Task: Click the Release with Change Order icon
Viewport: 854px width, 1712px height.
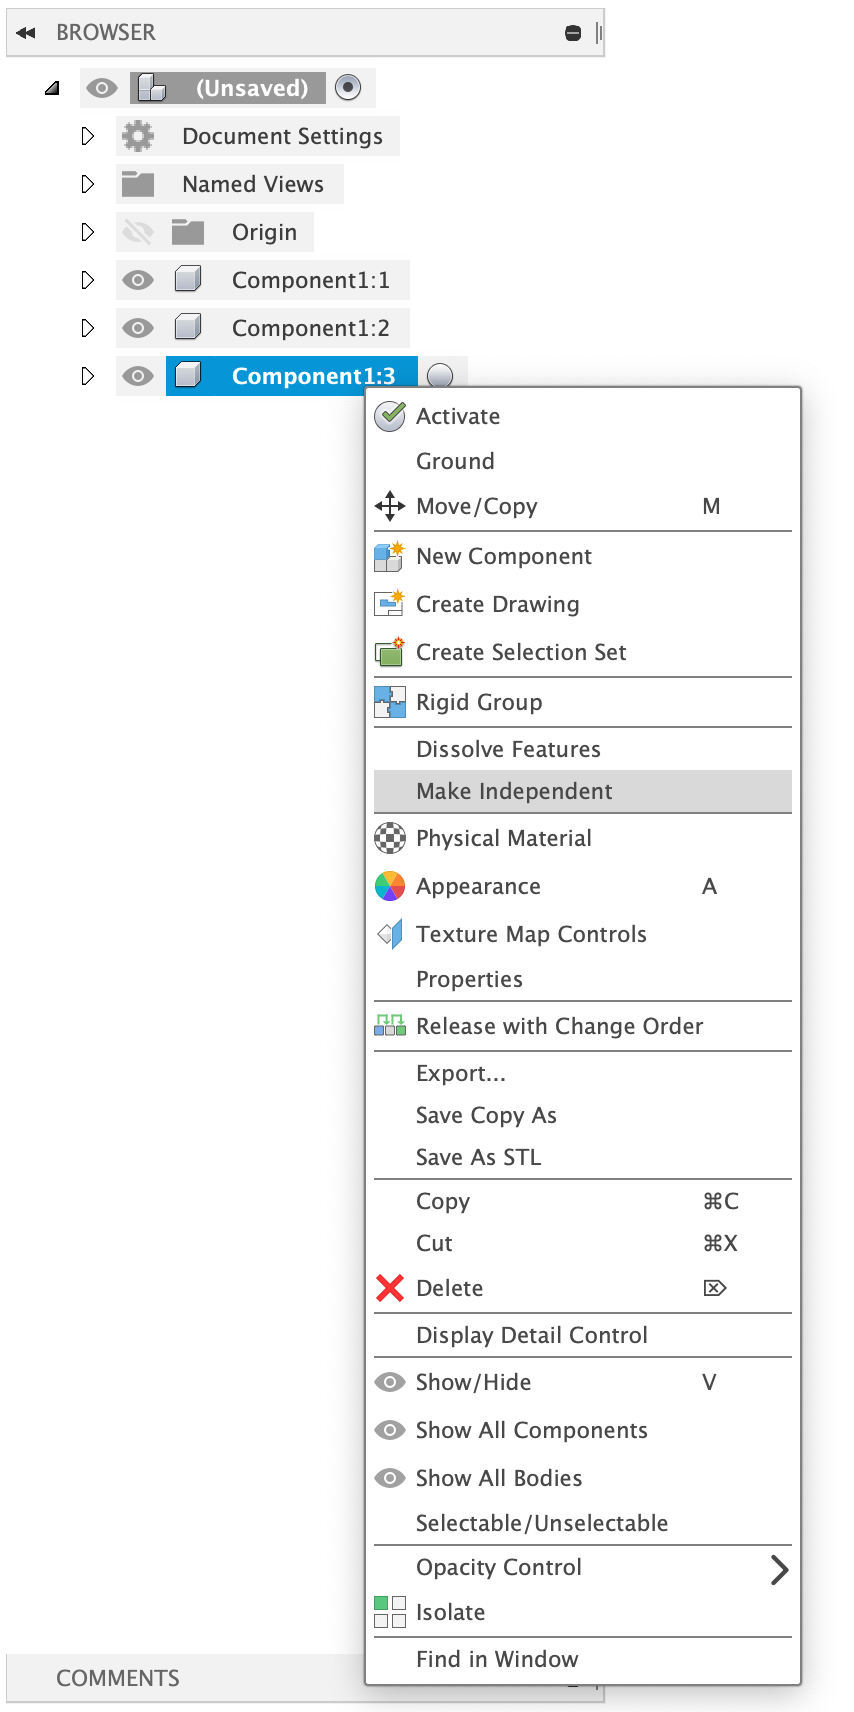Action: 390,1026
